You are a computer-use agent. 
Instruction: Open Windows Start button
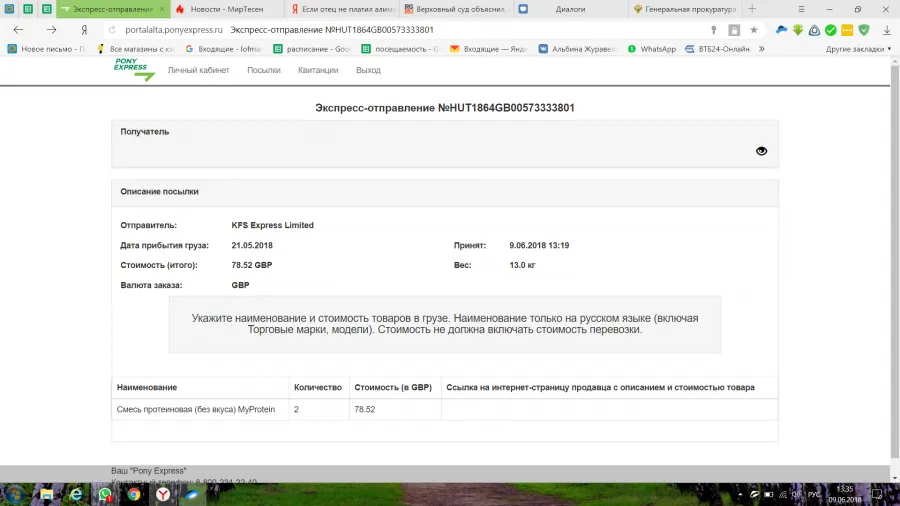pos(15,495)
